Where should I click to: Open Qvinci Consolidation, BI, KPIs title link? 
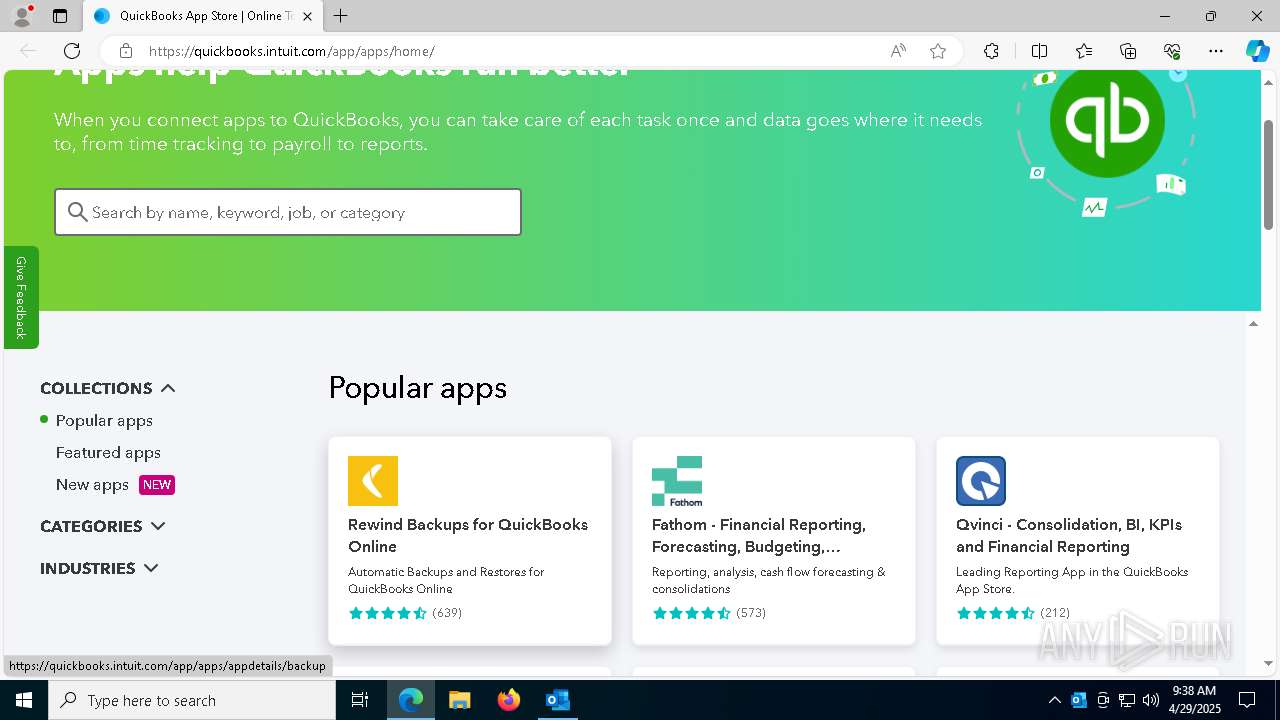pos(1069,535)
